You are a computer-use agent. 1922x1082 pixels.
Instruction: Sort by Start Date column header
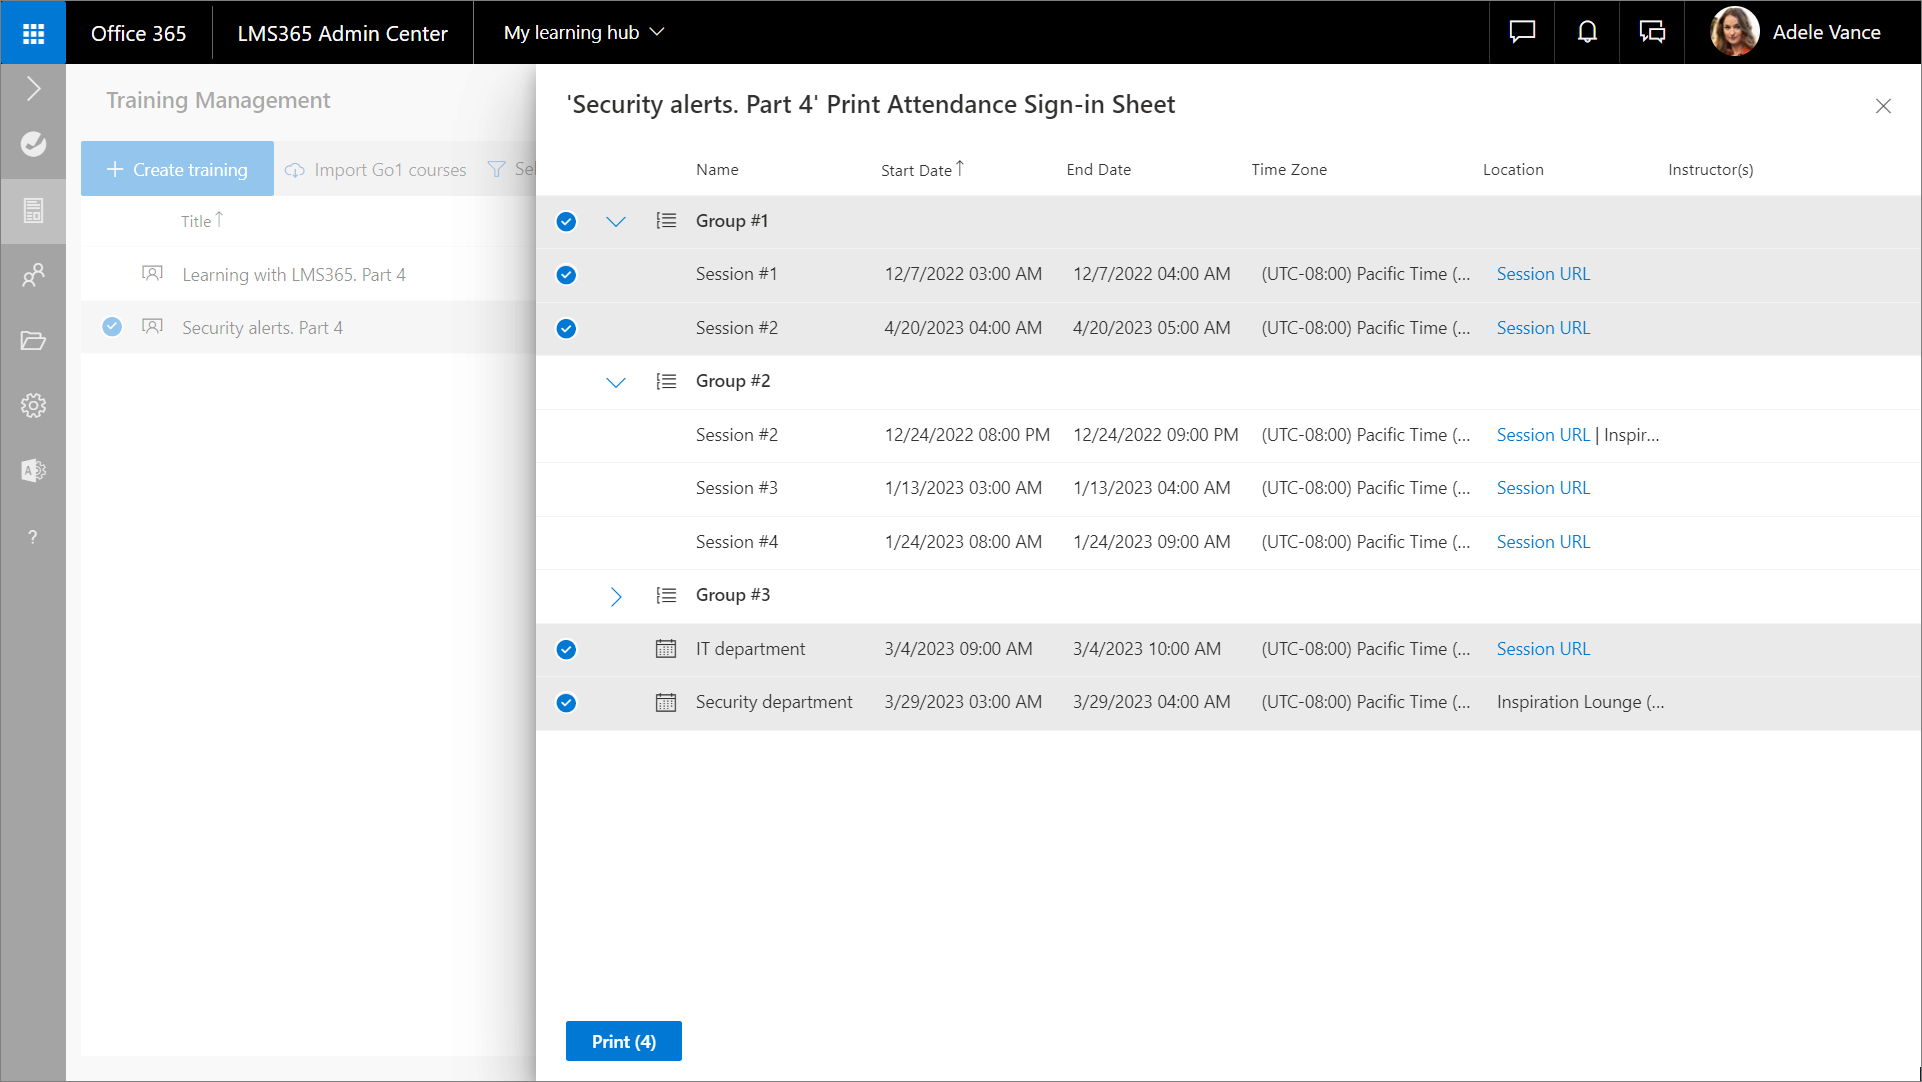917,170
